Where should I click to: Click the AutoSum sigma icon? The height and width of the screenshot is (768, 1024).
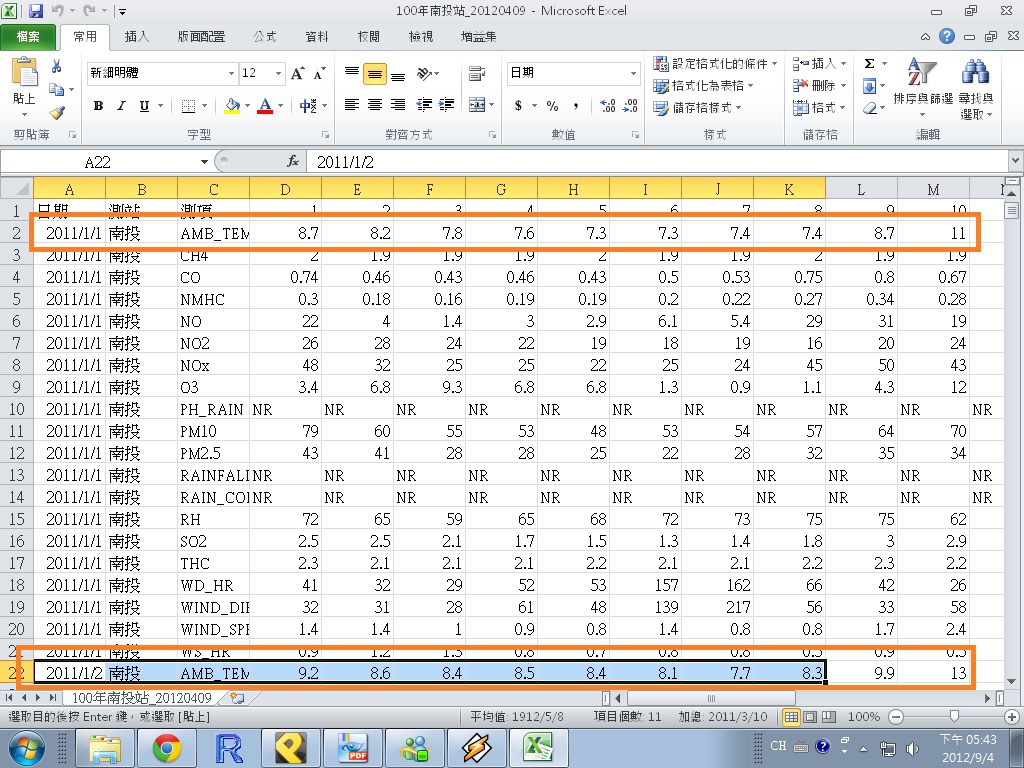869,64
